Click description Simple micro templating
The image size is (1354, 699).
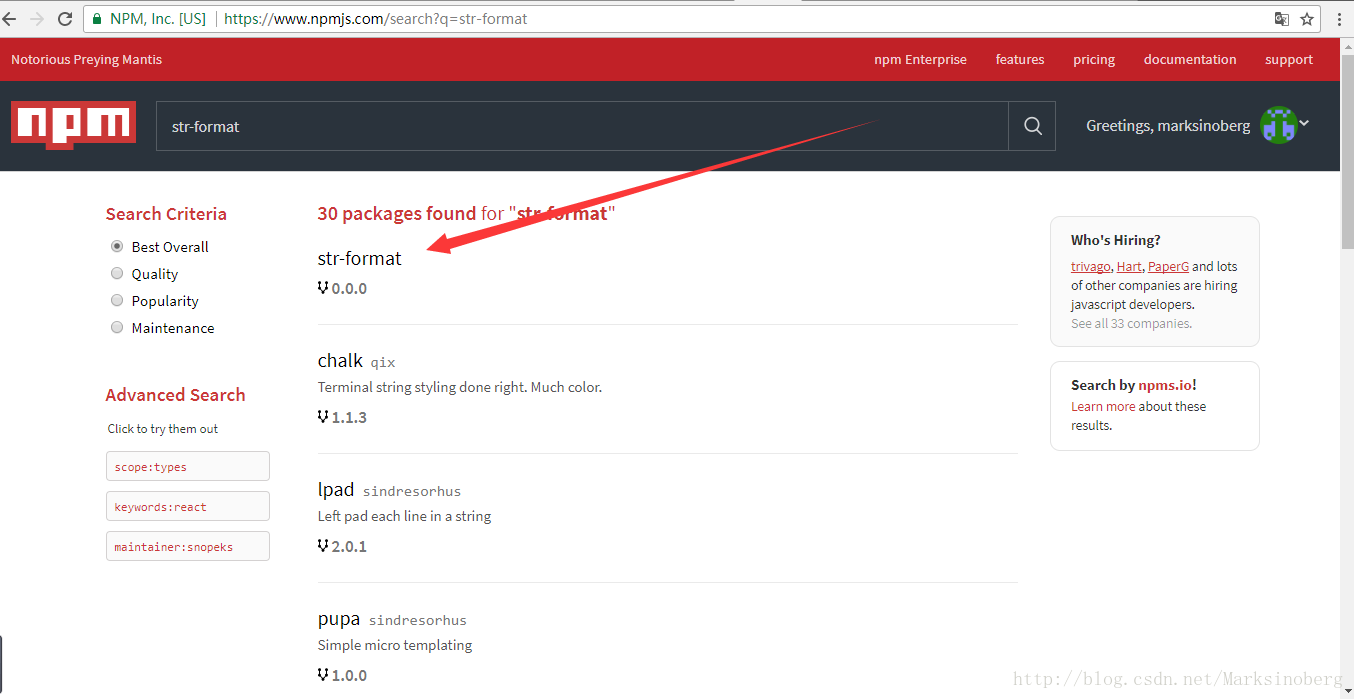(395, 645)
